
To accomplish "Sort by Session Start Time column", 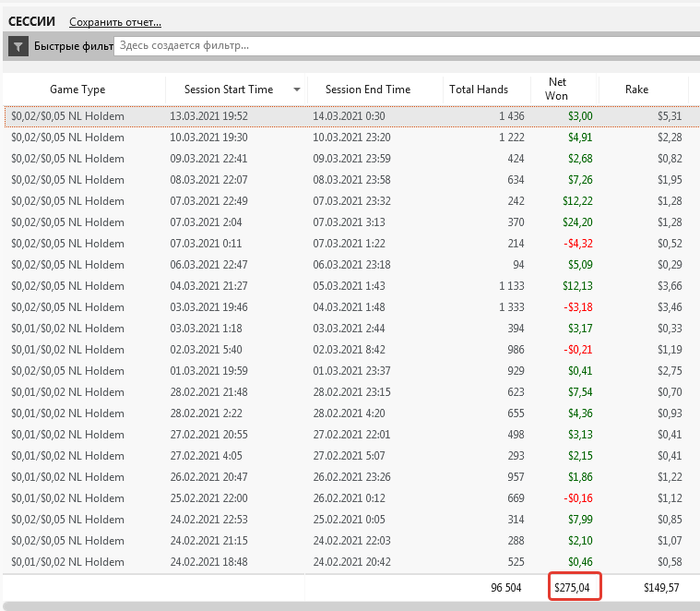I will [229, 89].
